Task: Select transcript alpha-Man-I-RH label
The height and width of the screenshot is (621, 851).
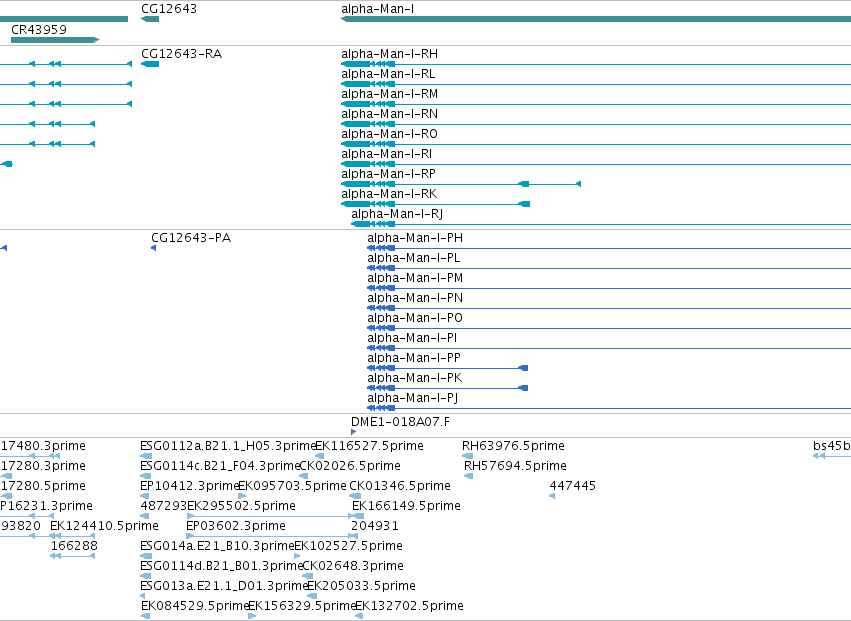Action: pyautogui.click(x=390, y=54)
